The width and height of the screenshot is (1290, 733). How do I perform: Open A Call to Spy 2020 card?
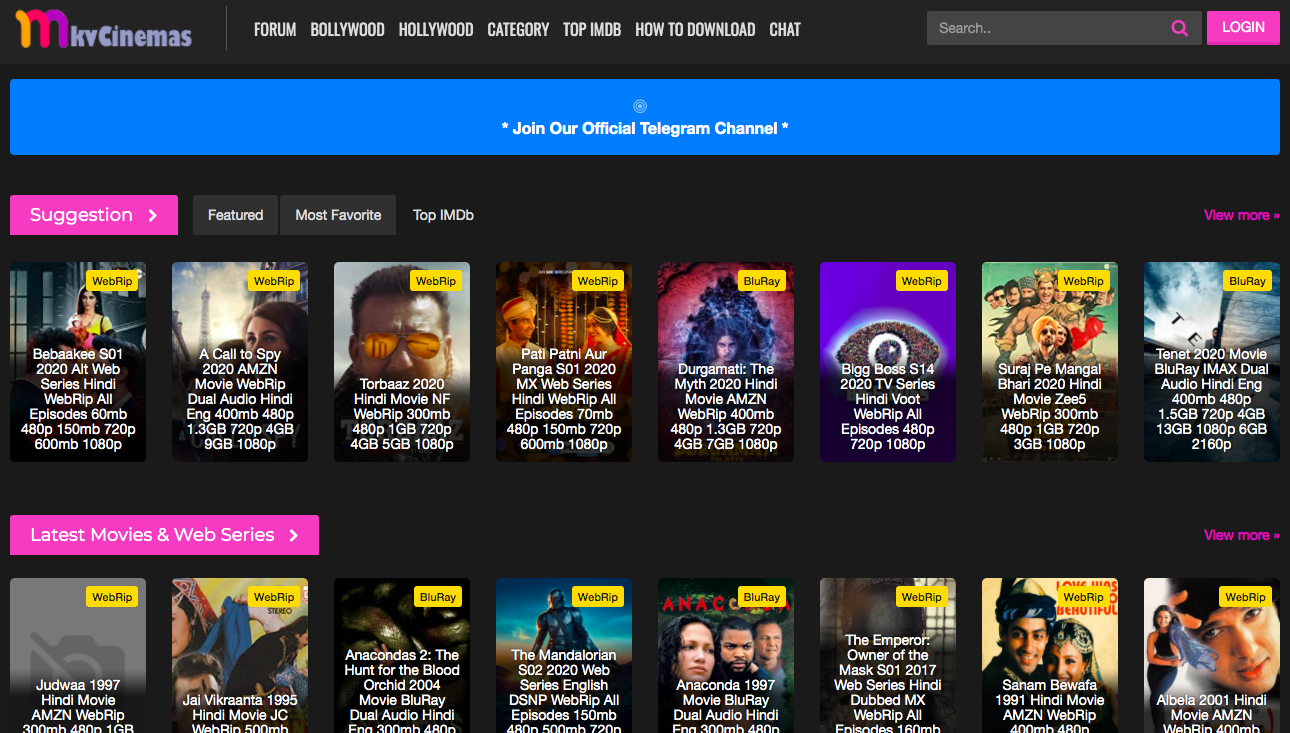(x=240, y=362)
